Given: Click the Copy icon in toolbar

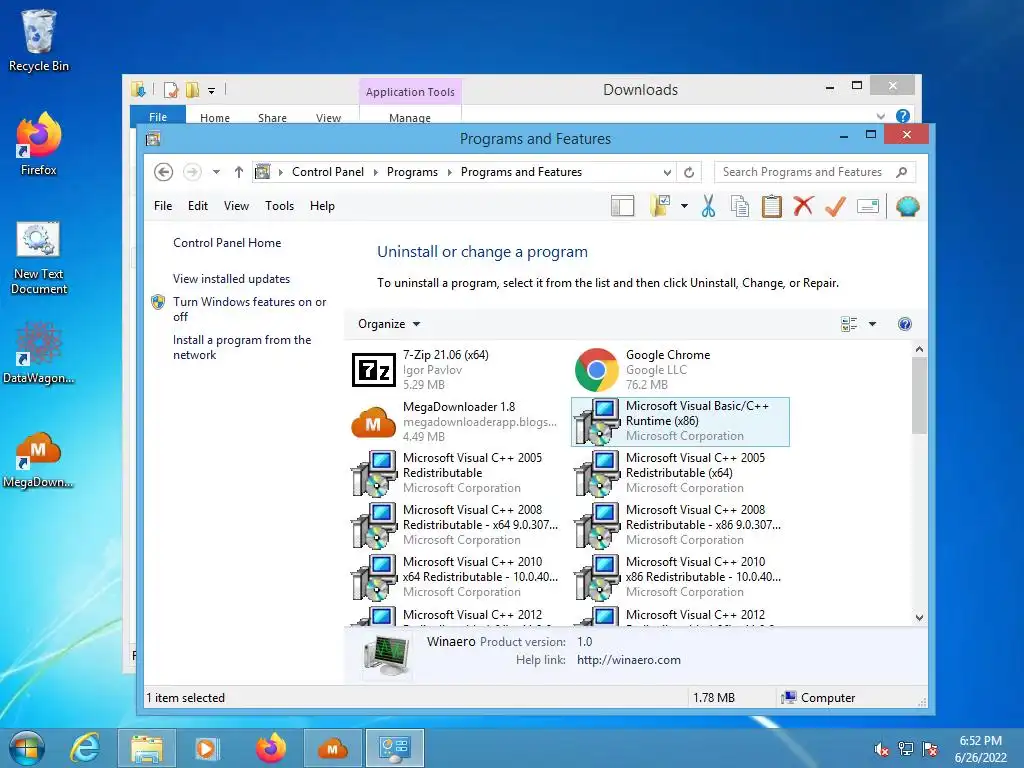Looking at the screenshot, I should pos(739,206).
